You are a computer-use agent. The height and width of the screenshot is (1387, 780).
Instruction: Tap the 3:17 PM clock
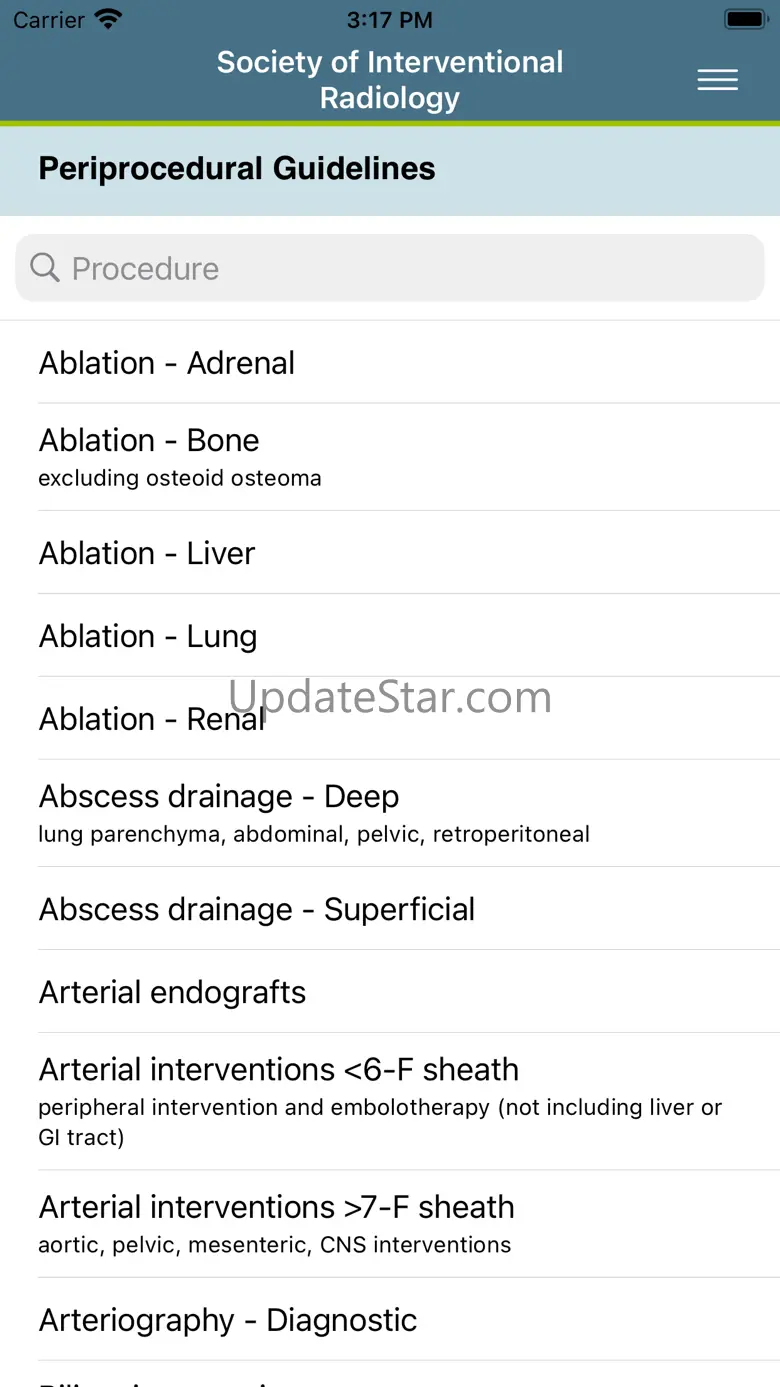point(389,19)
